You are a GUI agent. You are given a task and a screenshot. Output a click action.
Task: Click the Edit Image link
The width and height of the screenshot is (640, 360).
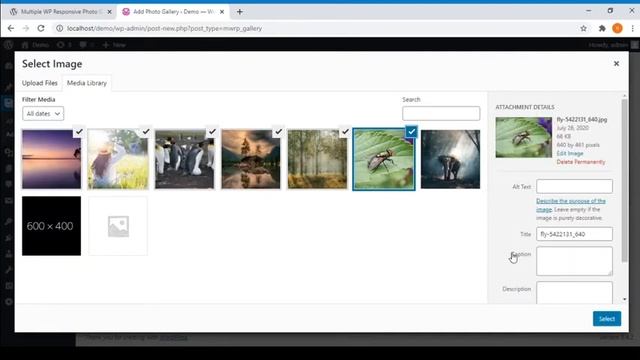570,153
